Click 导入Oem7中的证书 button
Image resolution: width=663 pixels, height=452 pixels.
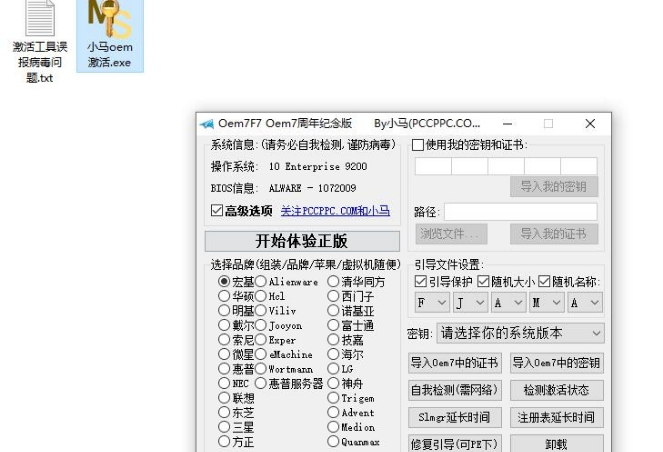click(455, 363)
